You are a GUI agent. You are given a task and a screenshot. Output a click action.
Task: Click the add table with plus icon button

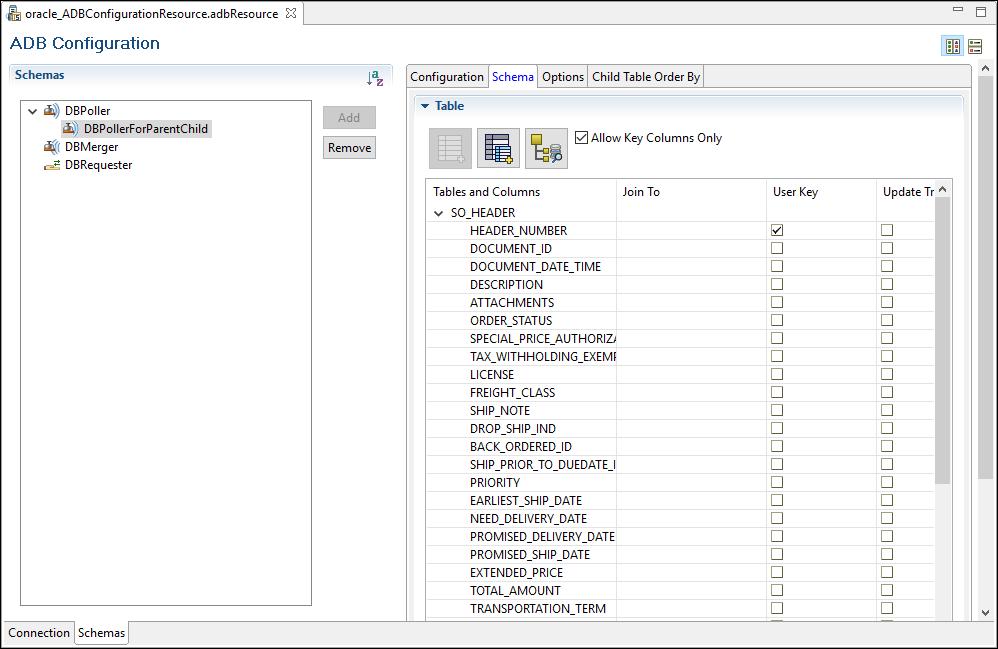click(x=498, y=148)
